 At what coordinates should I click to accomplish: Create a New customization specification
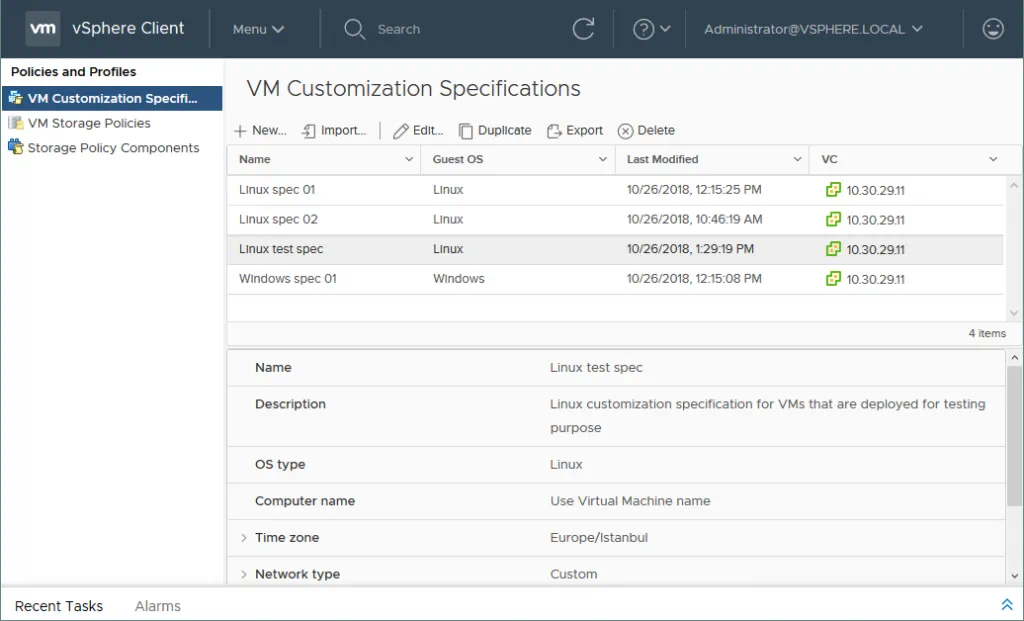pos(260,131)
